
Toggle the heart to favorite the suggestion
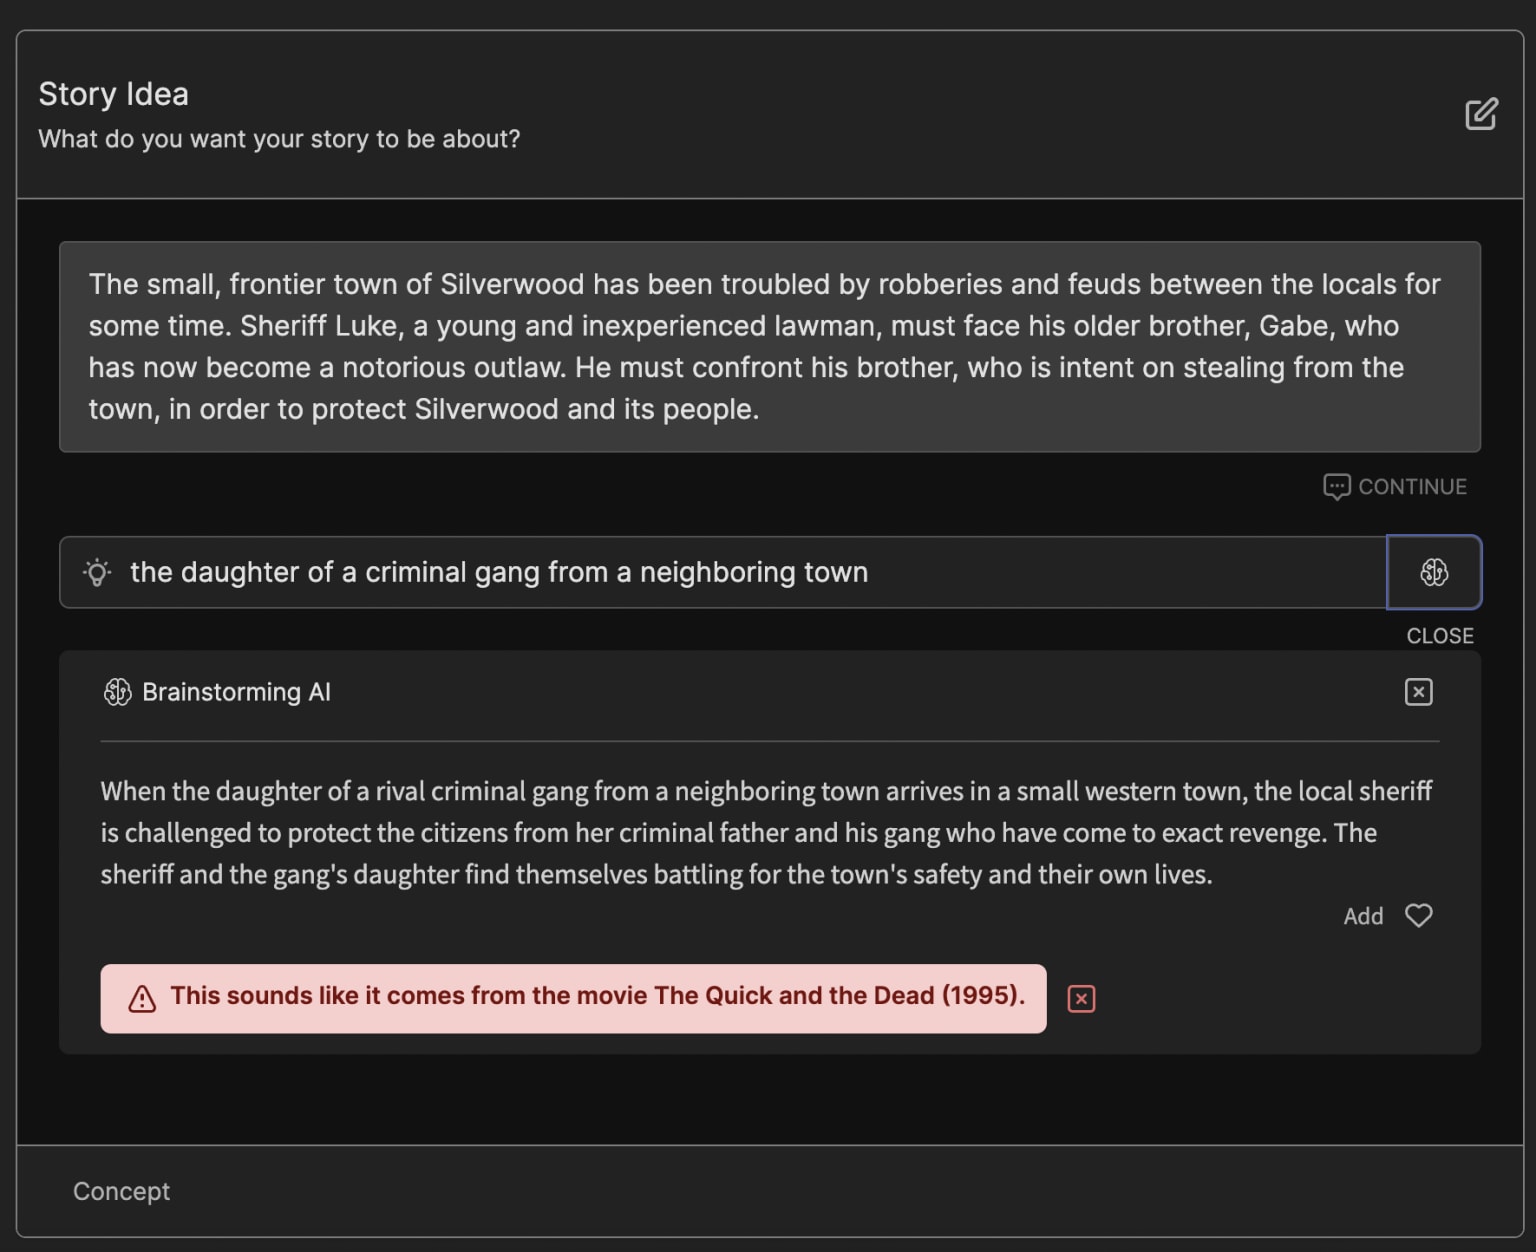(x=1418, y=915)
